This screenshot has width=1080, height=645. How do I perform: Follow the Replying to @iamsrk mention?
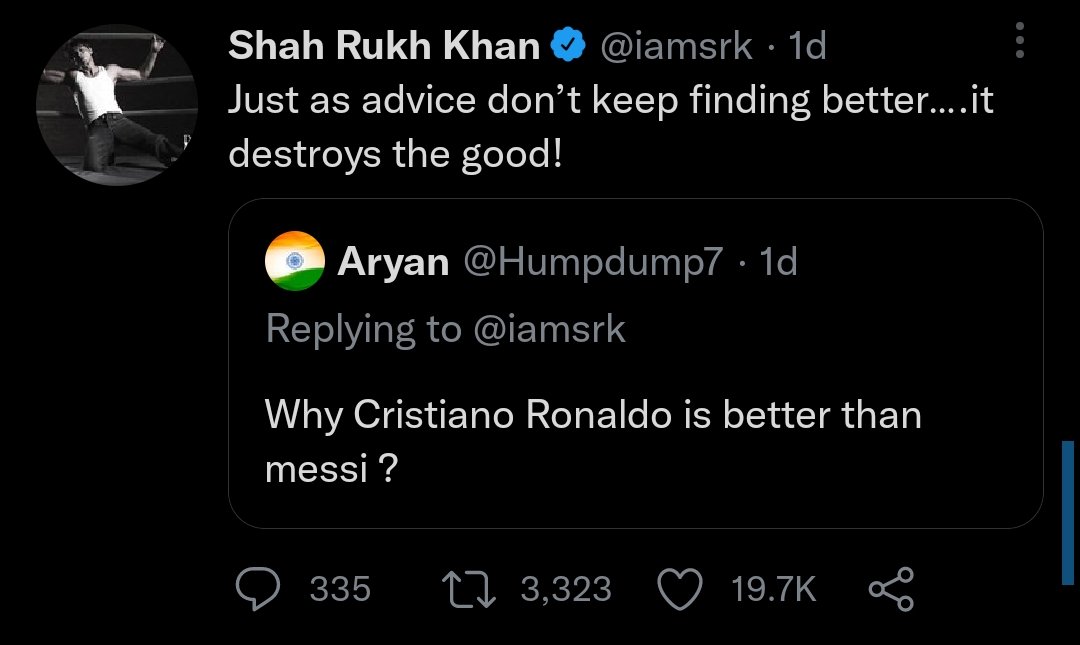549,329
